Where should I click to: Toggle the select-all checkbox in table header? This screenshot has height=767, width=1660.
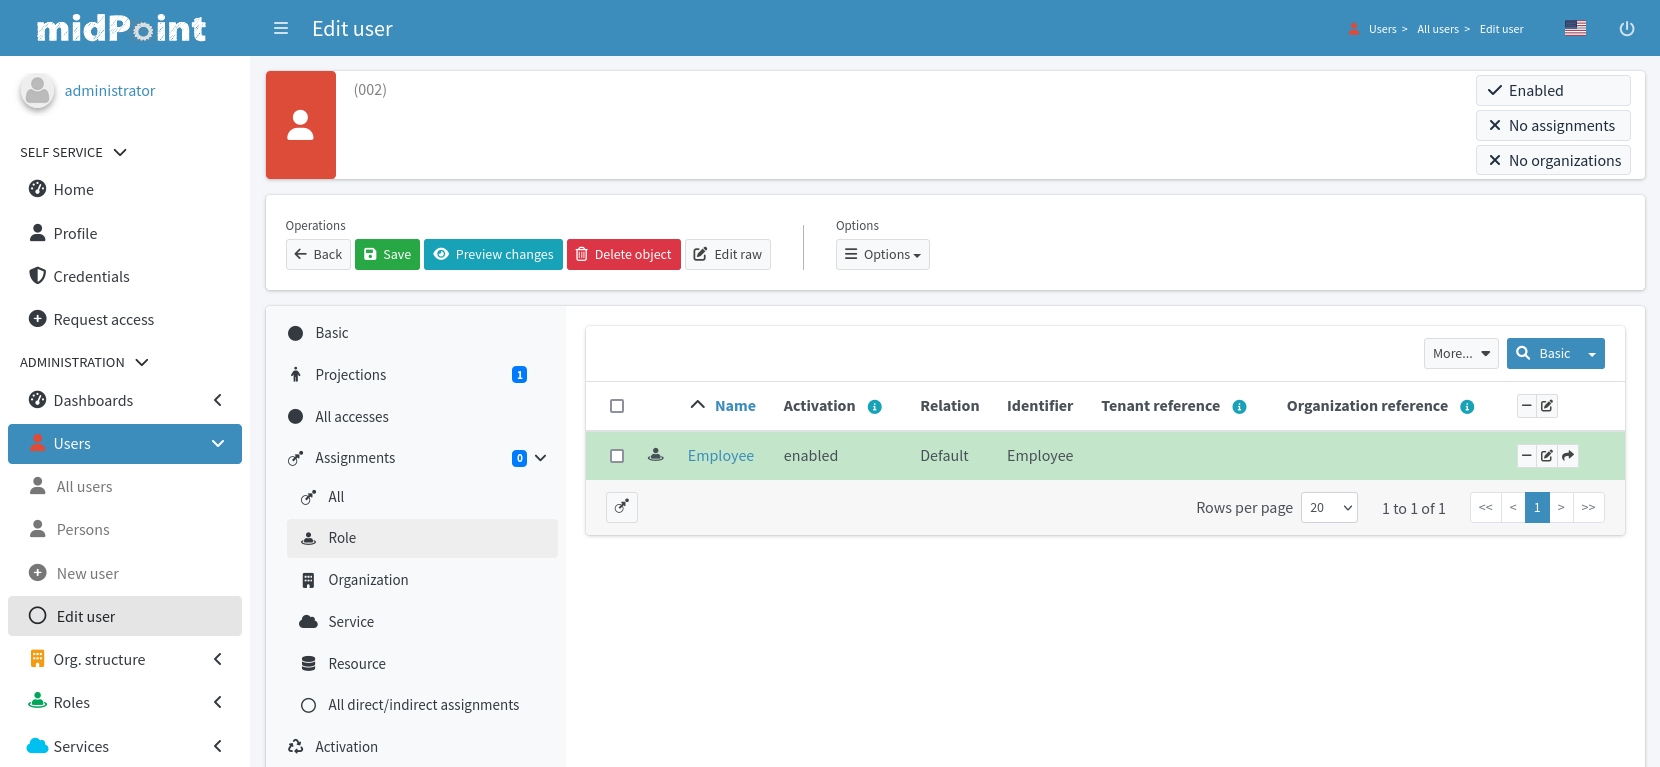point(617,406)
